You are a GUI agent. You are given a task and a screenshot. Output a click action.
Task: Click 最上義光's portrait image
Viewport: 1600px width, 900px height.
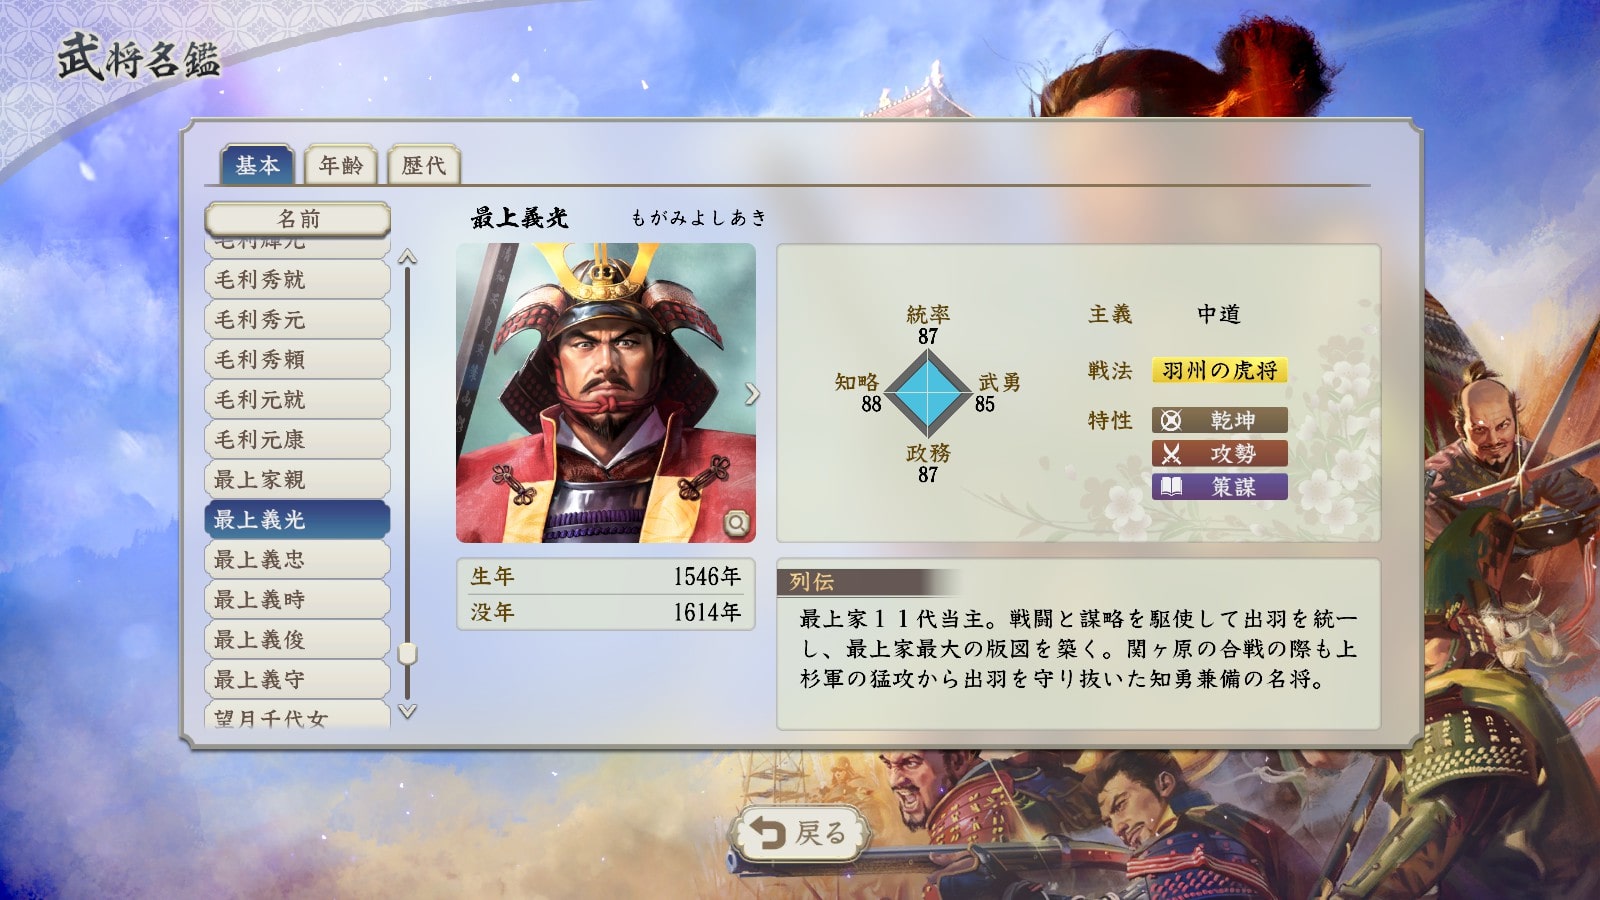pos(606,393)
